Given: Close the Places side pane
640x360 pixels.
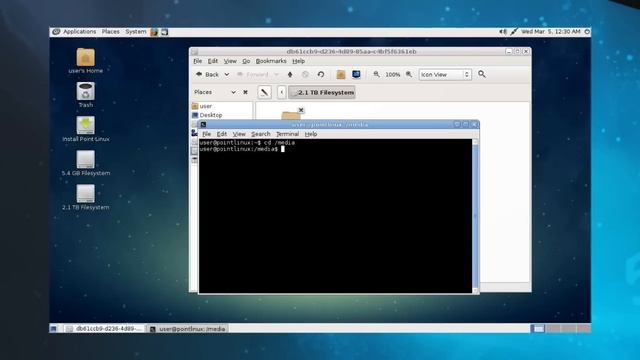Looking at the screenshot, I should 245,92.
